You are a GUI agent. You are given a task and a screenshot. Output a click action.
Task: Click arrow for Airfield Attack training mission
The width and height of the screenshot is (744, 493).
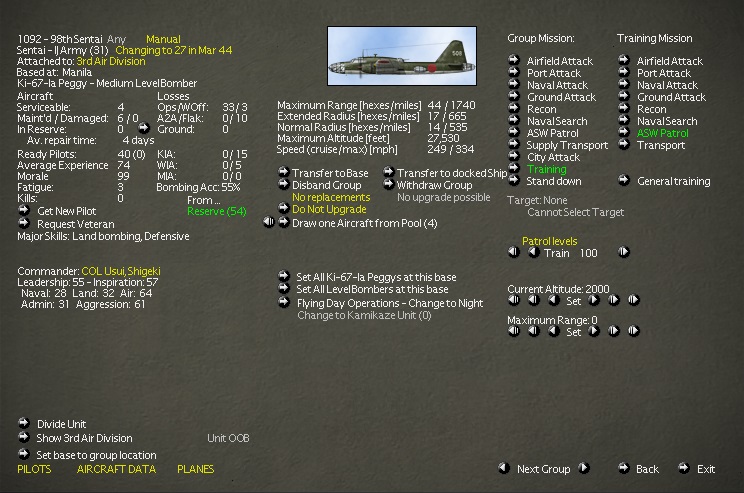point(624,60)
